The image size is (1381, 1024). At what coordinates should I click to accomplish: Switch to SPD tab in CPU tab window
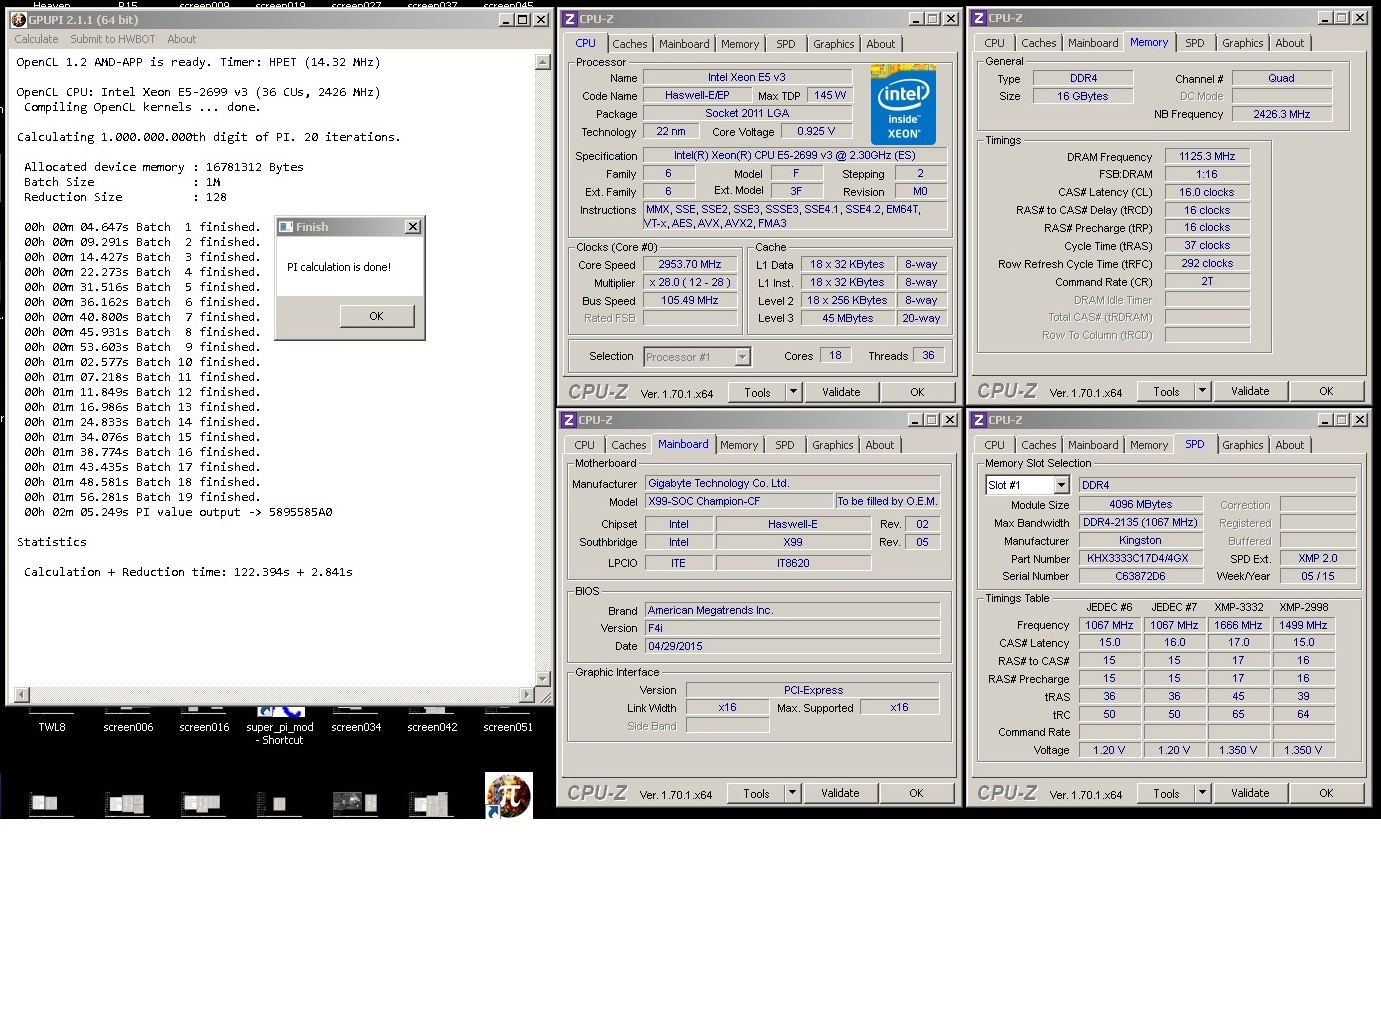click(786, 44)
